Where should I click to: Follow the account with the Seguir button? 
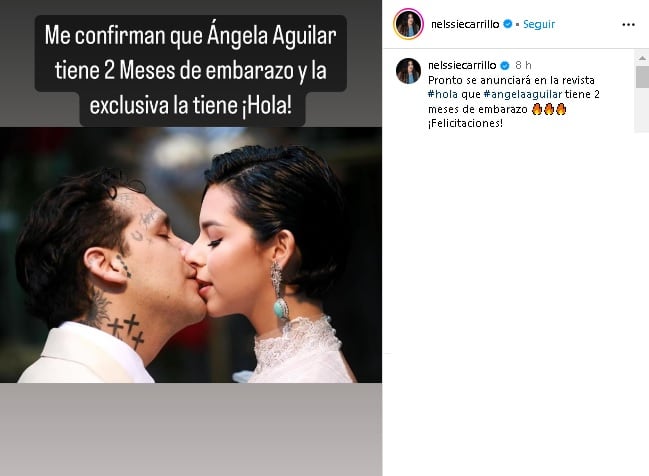(x=539, y=24)
